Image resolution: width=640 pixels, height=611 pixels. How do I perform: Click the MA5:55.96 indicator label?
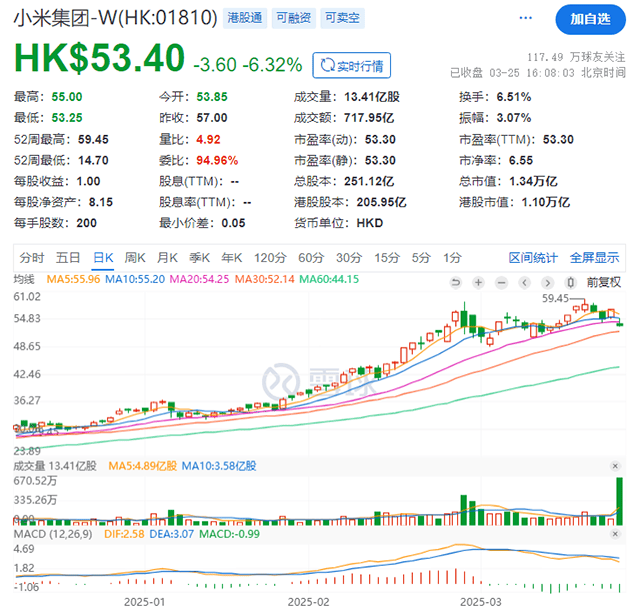[x=73, y=280]
